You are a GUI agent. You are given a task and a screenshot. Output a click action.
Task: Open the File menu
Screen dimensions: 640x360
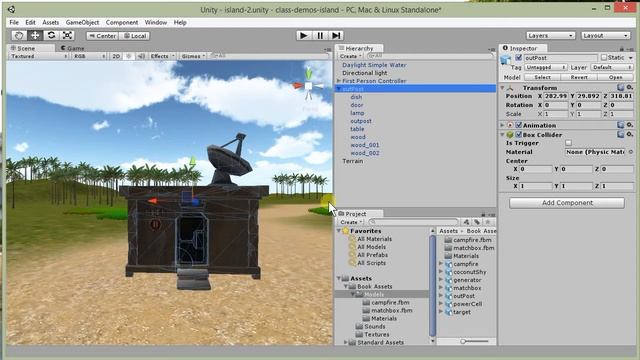point(14,22)
